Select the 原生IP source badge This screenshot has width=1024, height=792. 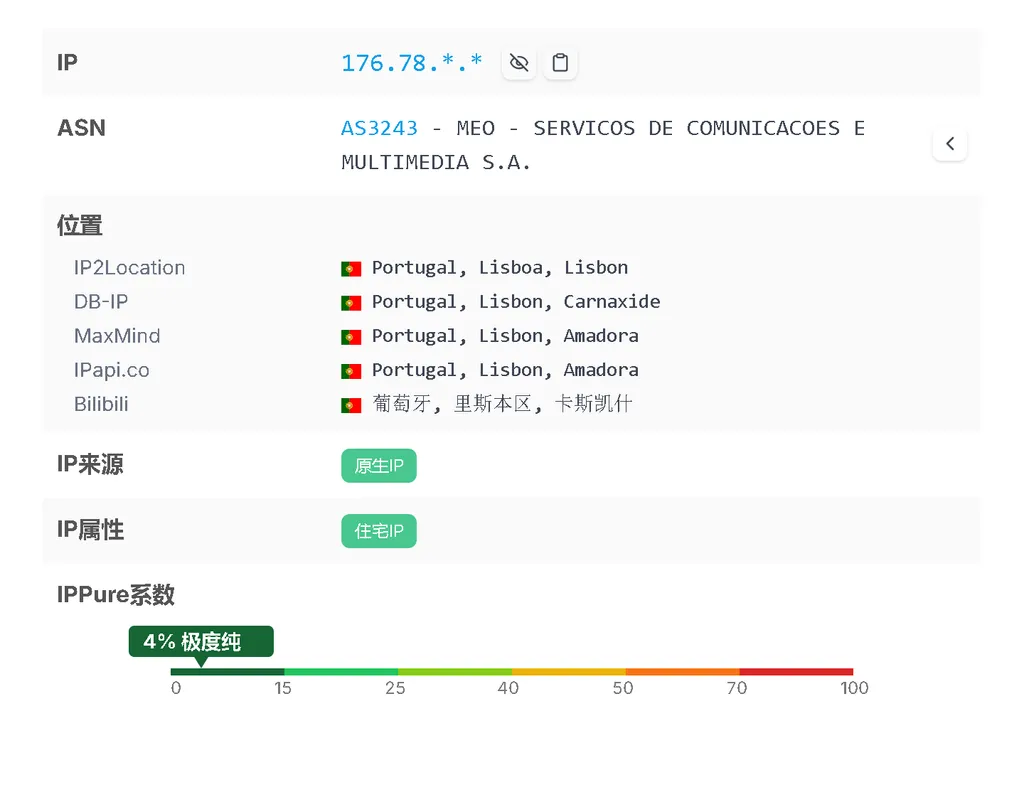378,466
